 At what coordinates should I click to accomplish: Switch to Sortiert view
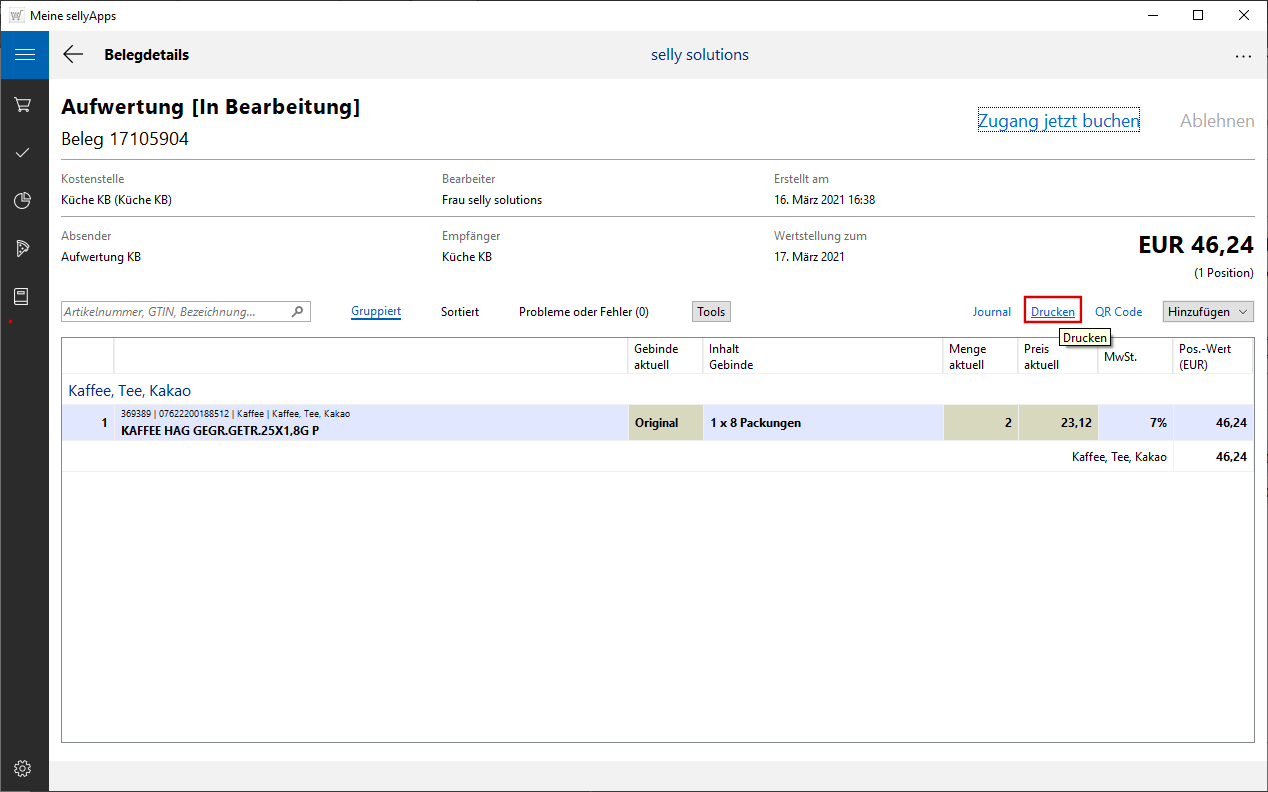click(460, 312)
